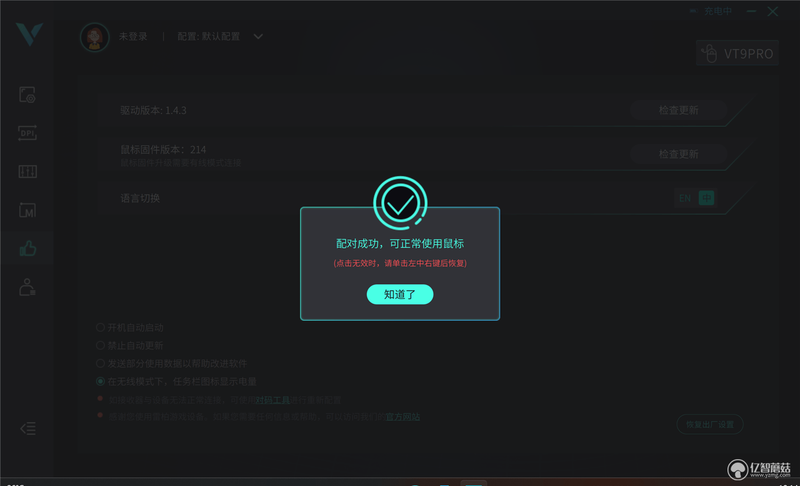The width and height of the screenshot is (800, 486).
Task: Open the parameters sliders sidebar icon
Action: (x=27, y=171)
